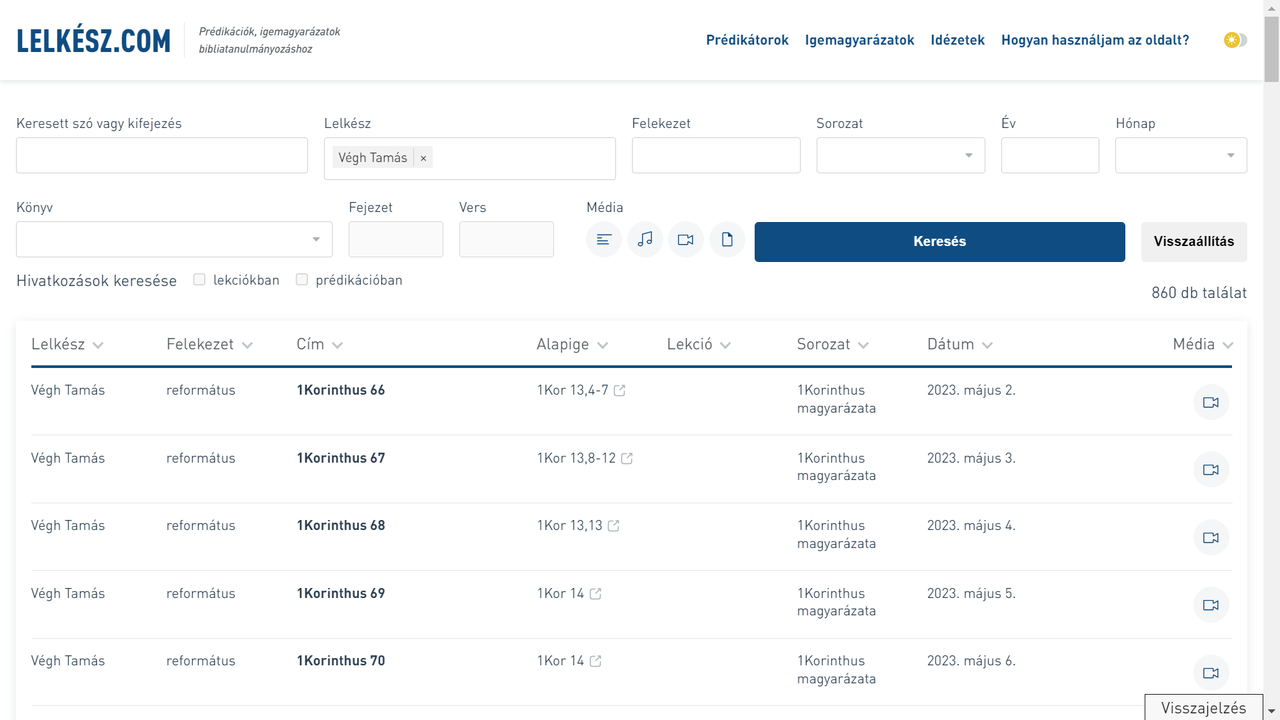Filter by text media icon
The image size is (1280, 720).
click(x=604, y=240)
